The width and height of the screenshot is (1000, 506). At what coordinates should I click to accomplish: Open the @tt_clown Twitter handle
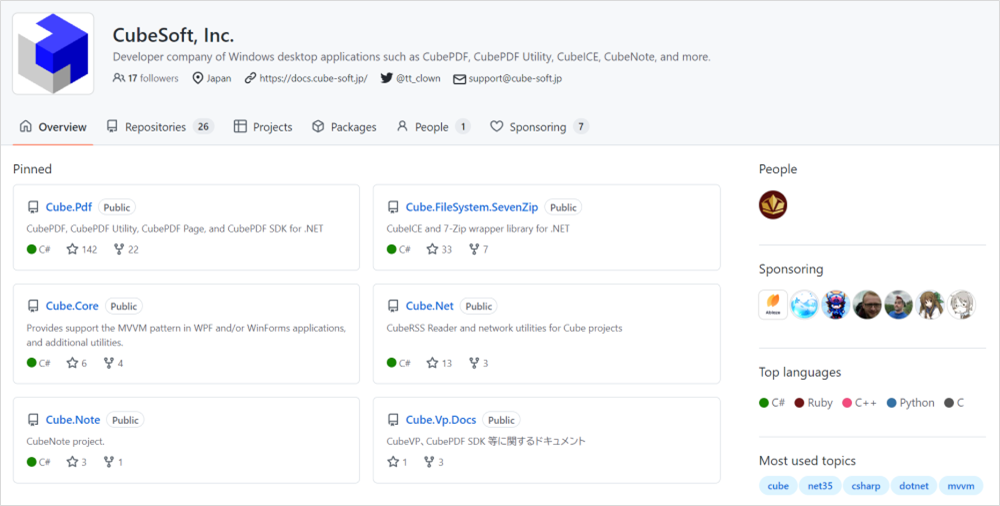[x=418, y=78]
